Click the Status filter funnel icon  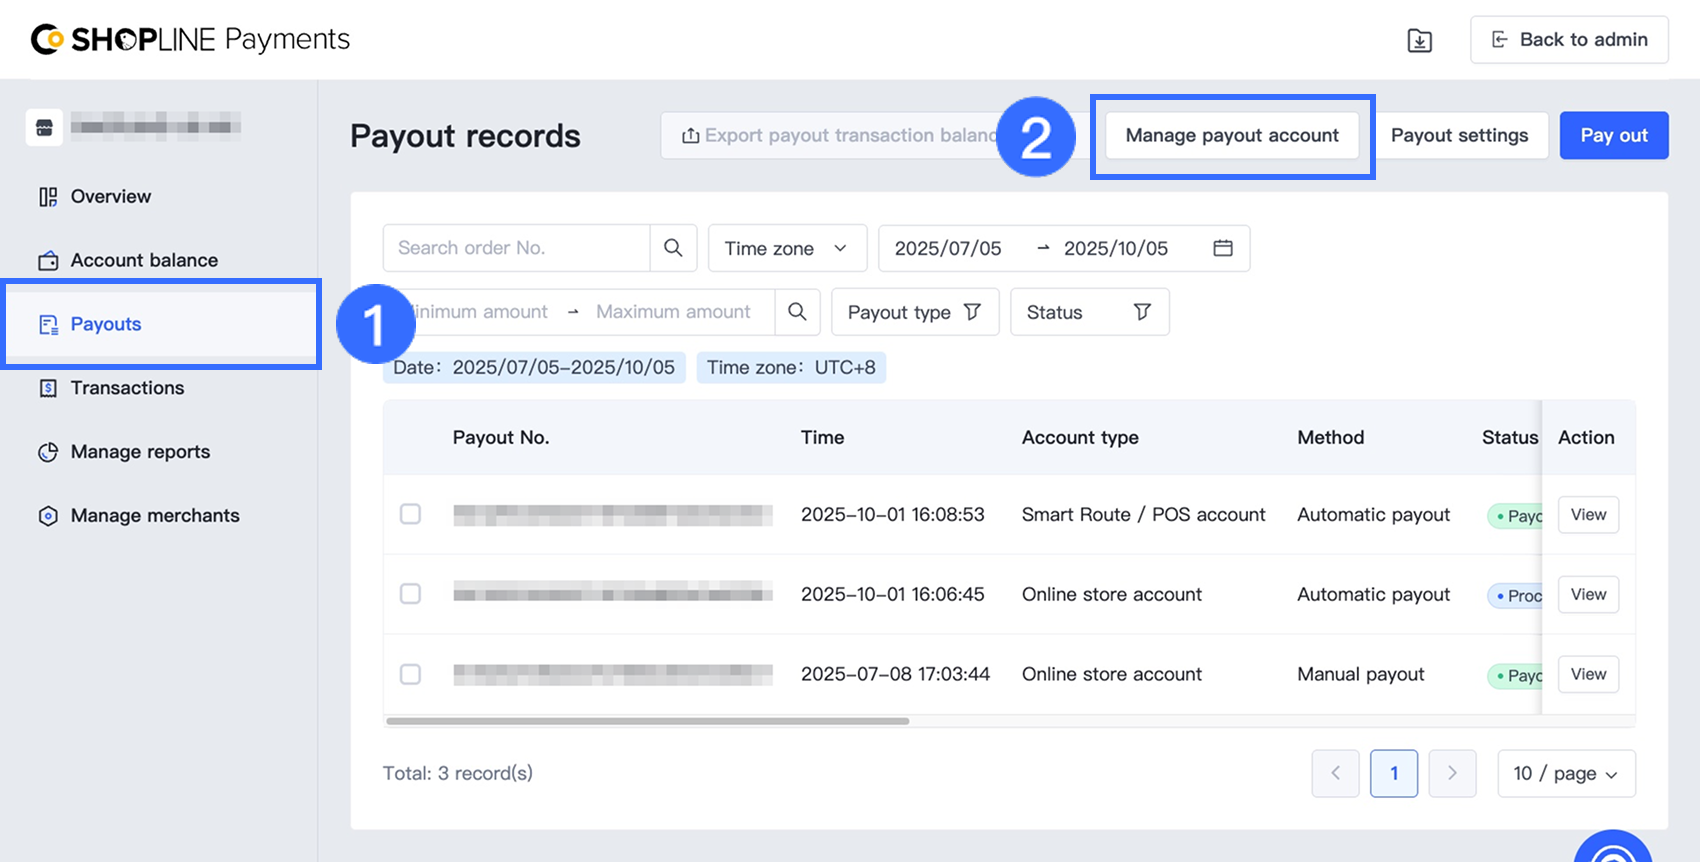coord(1142,312)
